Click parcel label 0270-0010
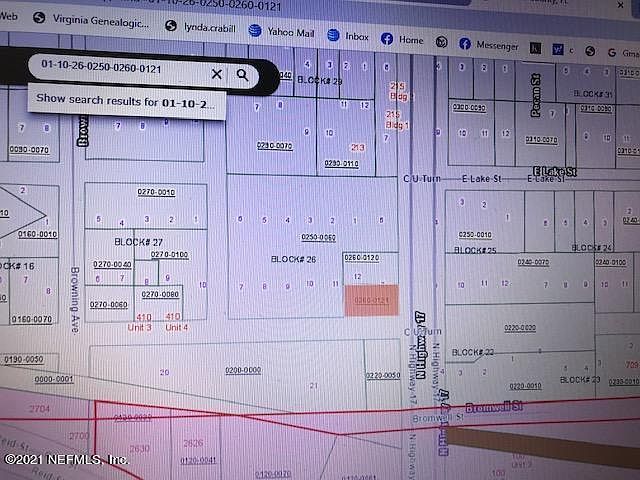Screen dimensions: 640x480 click(156, 192)
